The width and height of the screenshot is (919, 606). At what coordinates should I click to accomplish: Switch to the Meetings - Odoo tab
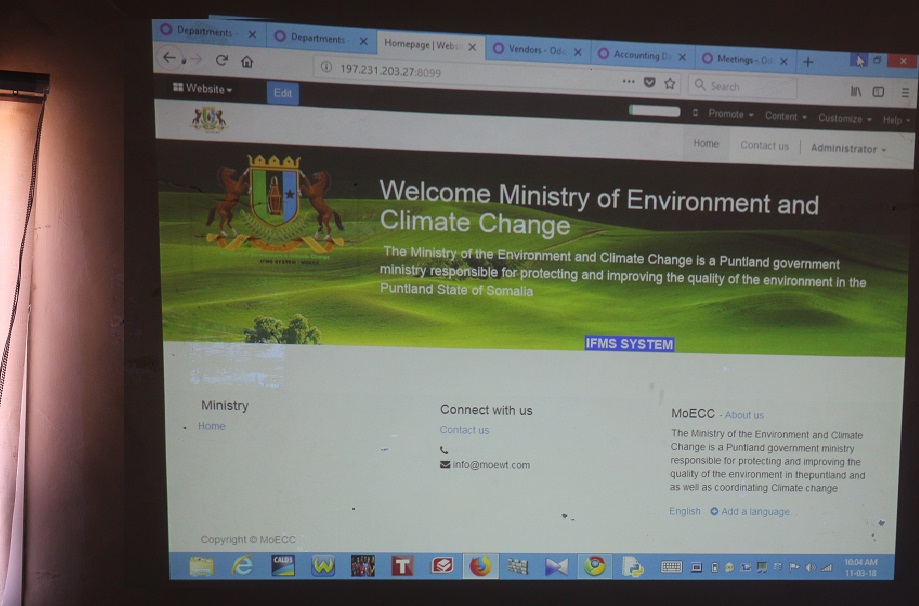pos(744,60)
